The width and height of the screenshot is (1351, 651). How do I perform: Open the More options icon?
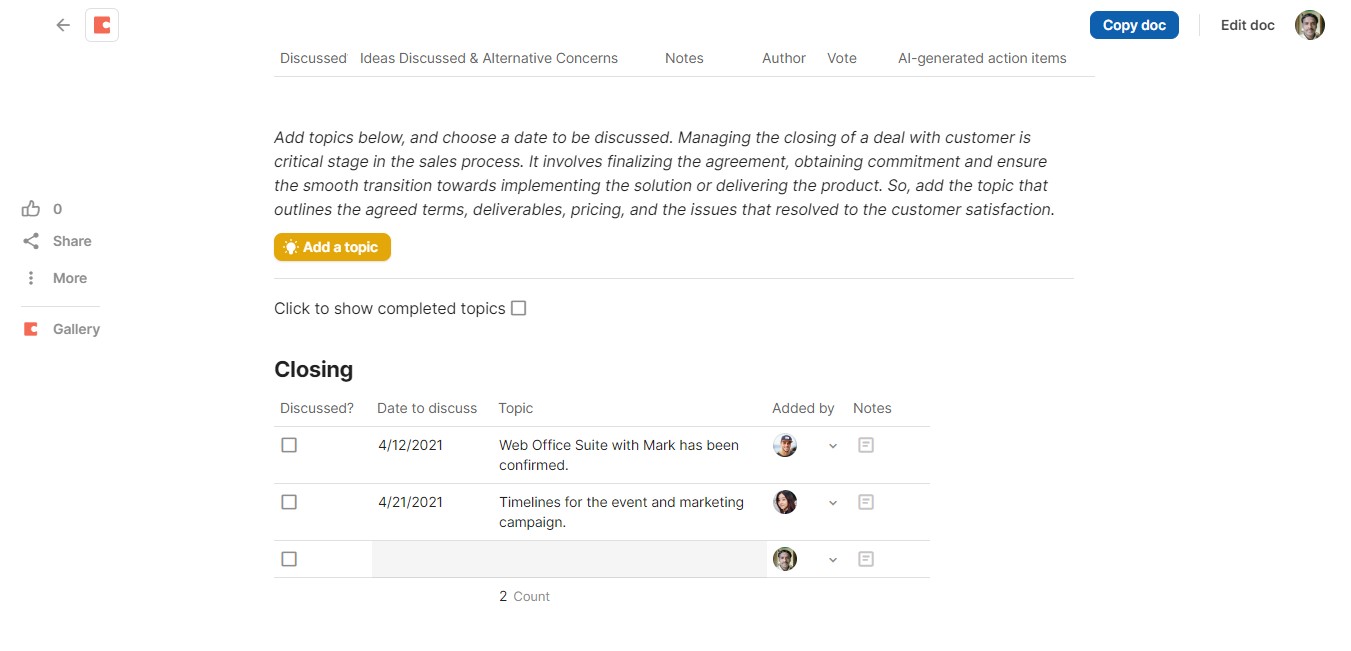coord(31,278)
